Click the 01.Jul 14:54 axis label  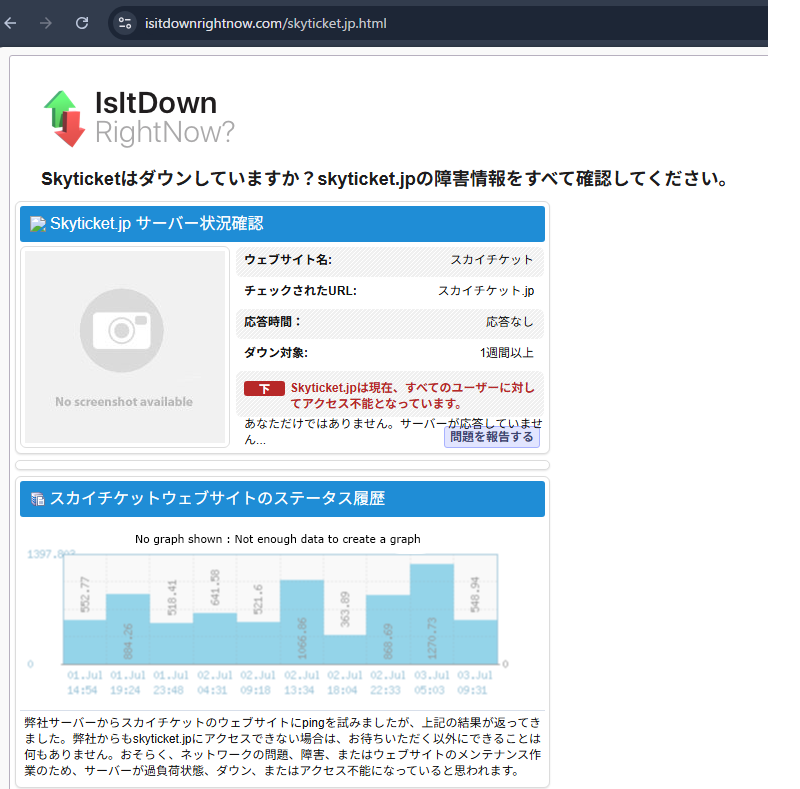tap(85, 683)
